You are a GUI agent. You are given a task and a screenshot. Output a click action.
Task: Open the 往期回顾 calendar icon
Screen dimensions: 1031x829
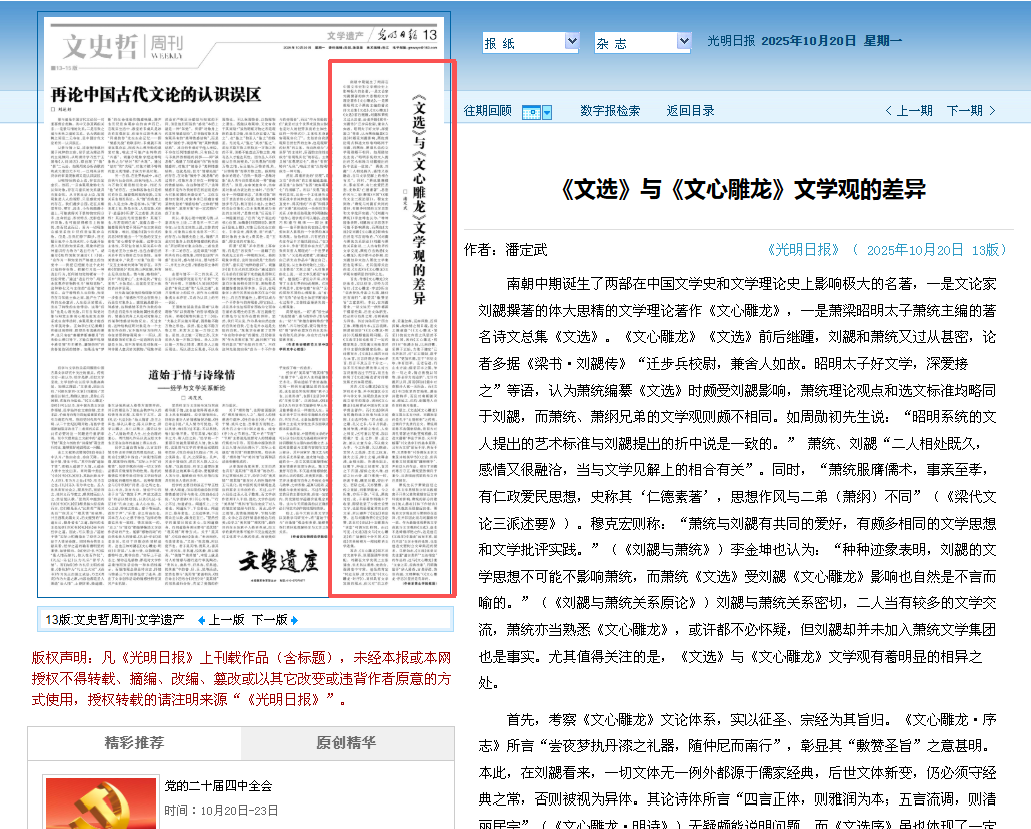[532, 111]
